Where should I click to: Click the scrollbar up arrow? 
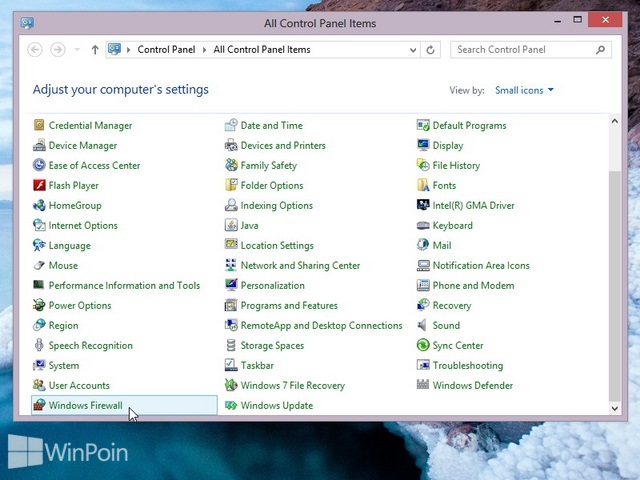[615, 121]
